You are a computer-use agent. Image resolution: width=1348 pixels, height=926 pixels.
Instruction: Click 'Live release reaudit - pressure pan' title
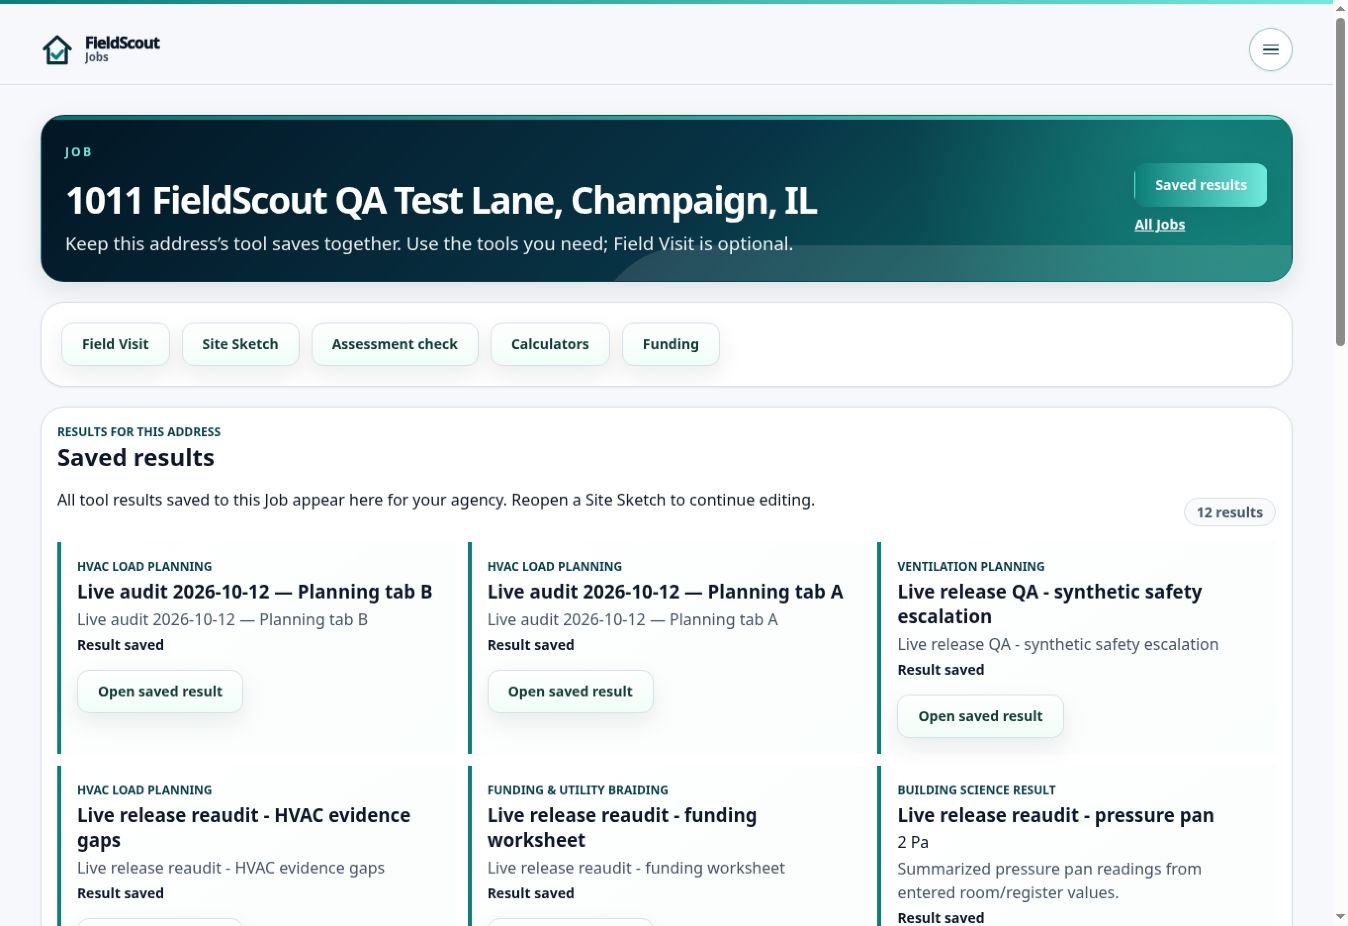(1056, 815)
